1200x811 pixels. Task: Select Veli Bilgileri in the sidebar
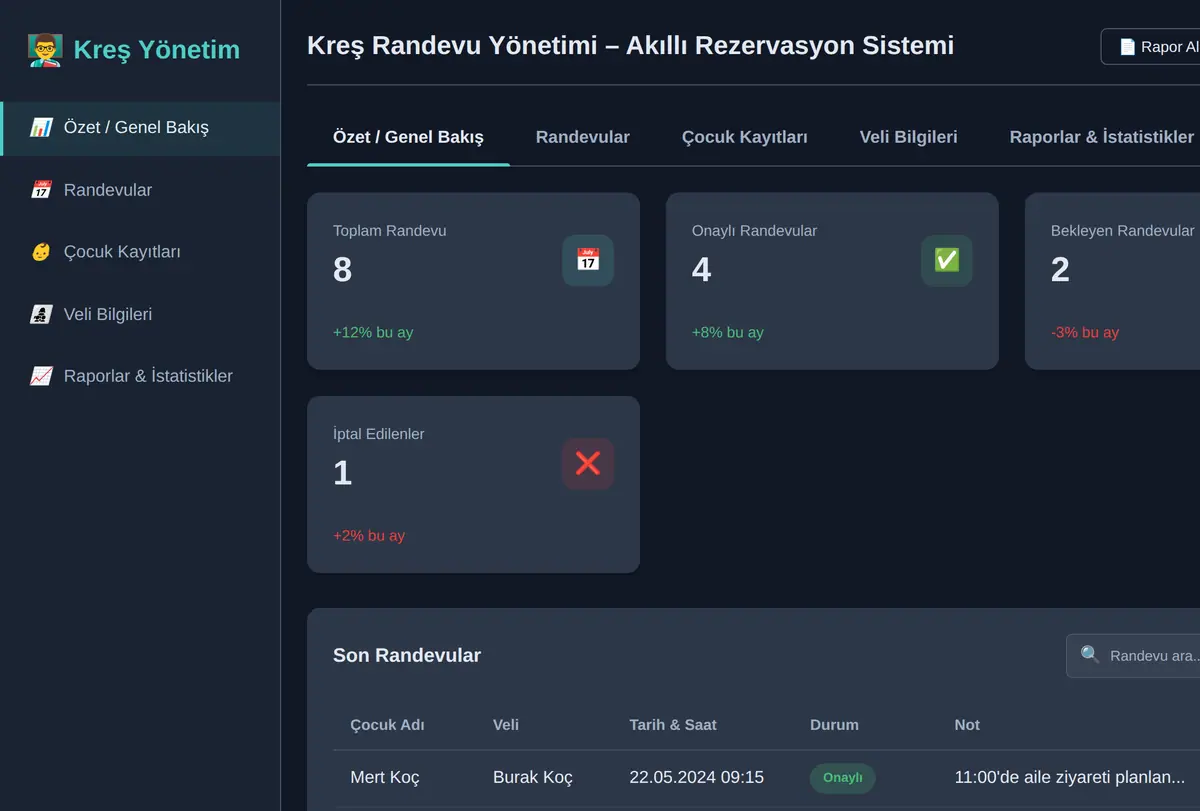pos(140,314)
